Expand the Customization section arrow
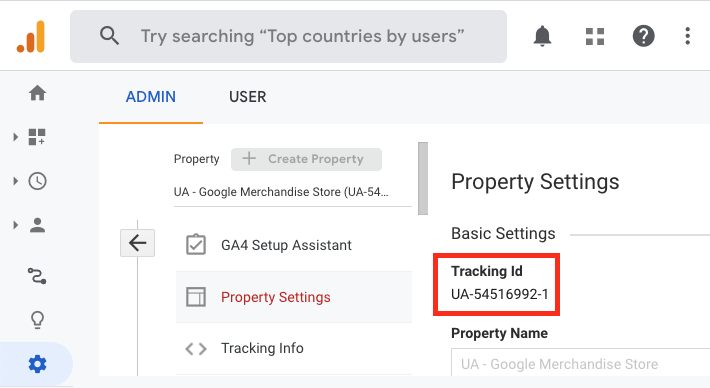This screenshot has width=710, height=388. 15,137
